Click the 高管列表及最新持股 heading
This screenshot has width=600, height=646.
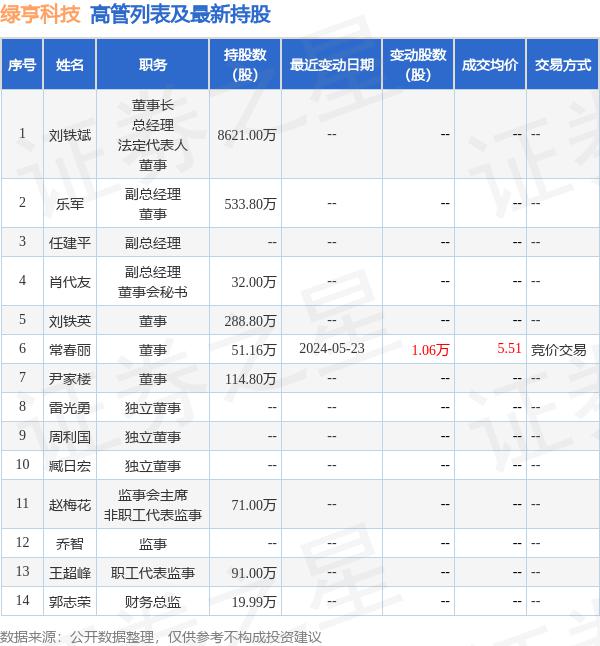[x=180, y=14]
